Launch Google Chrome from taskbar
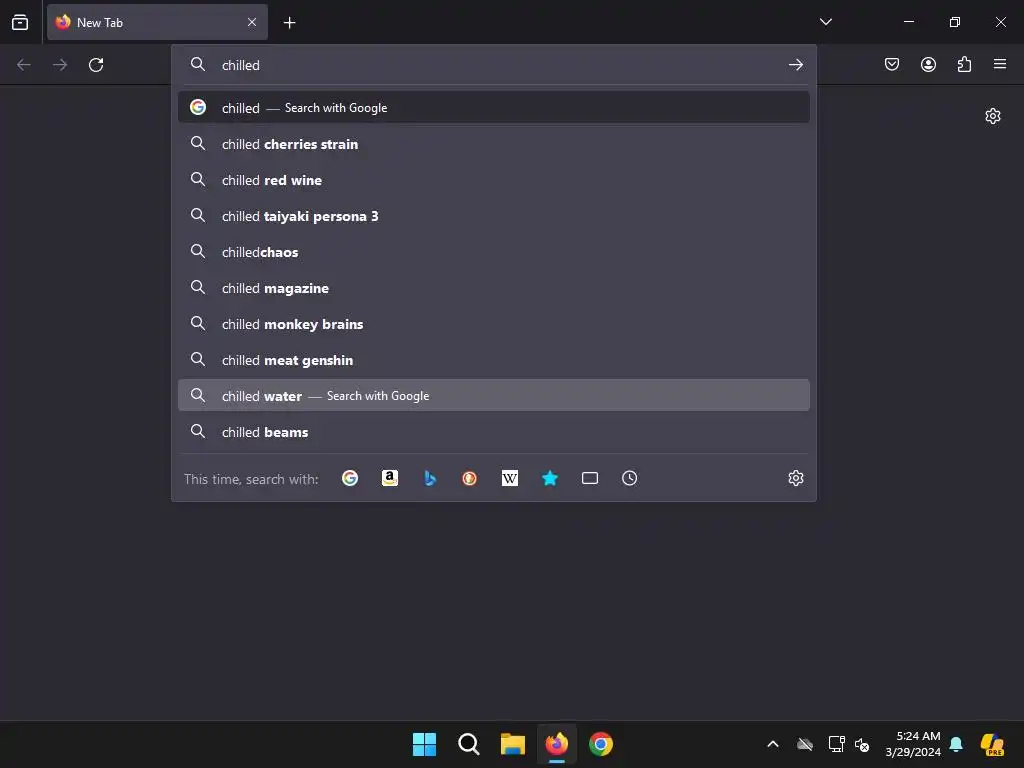The width and height of the screenshot is (1024, 768). tap(601, 744)
